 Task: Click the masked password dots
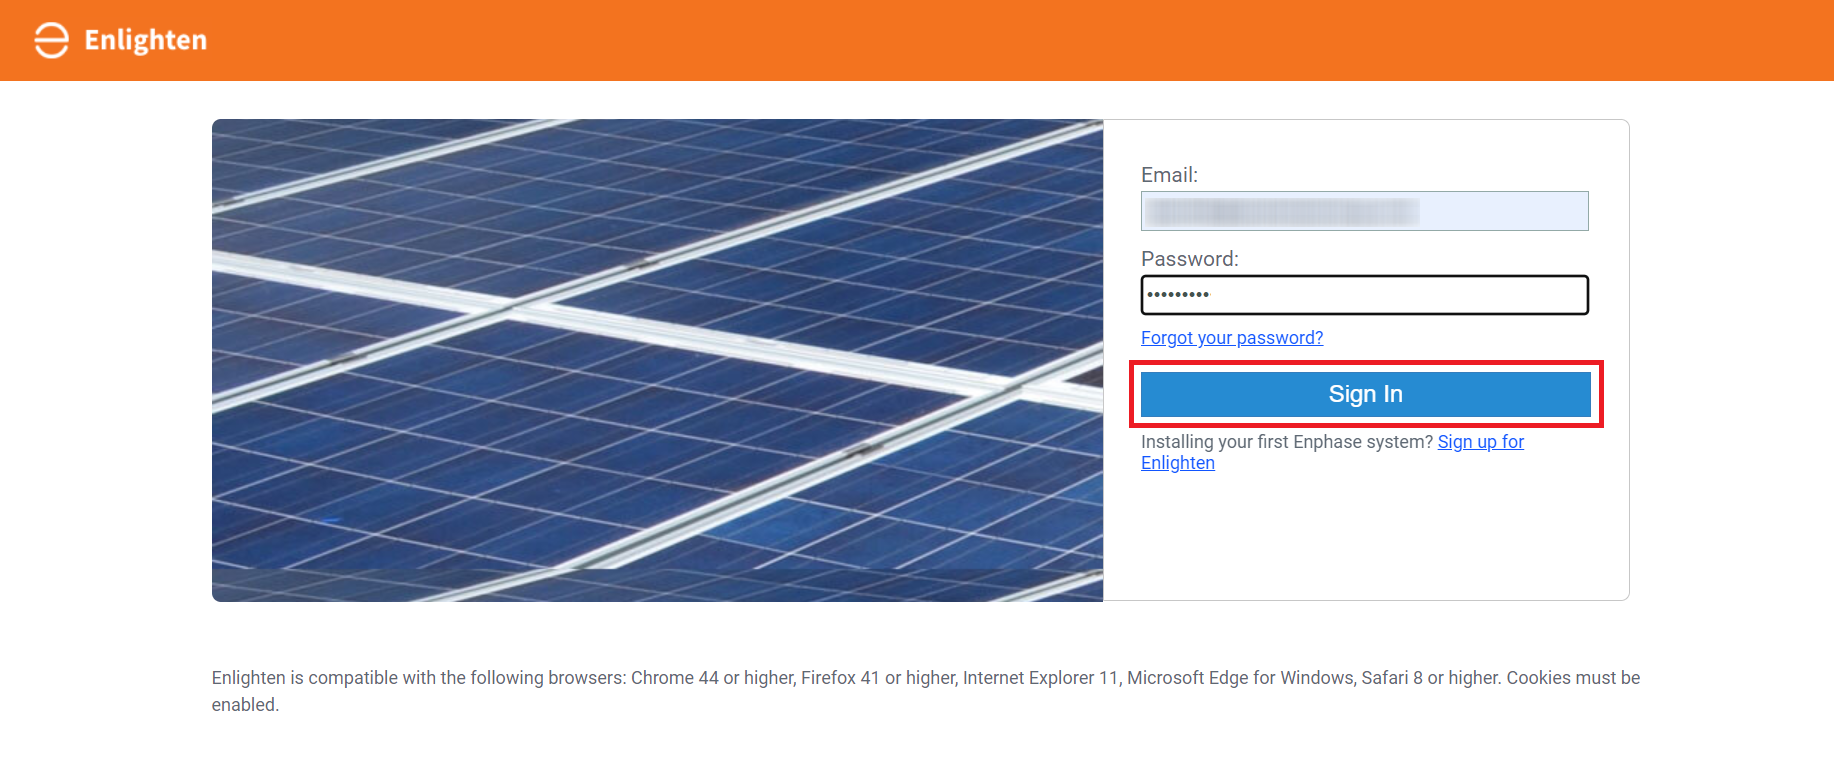(1178, 295)
